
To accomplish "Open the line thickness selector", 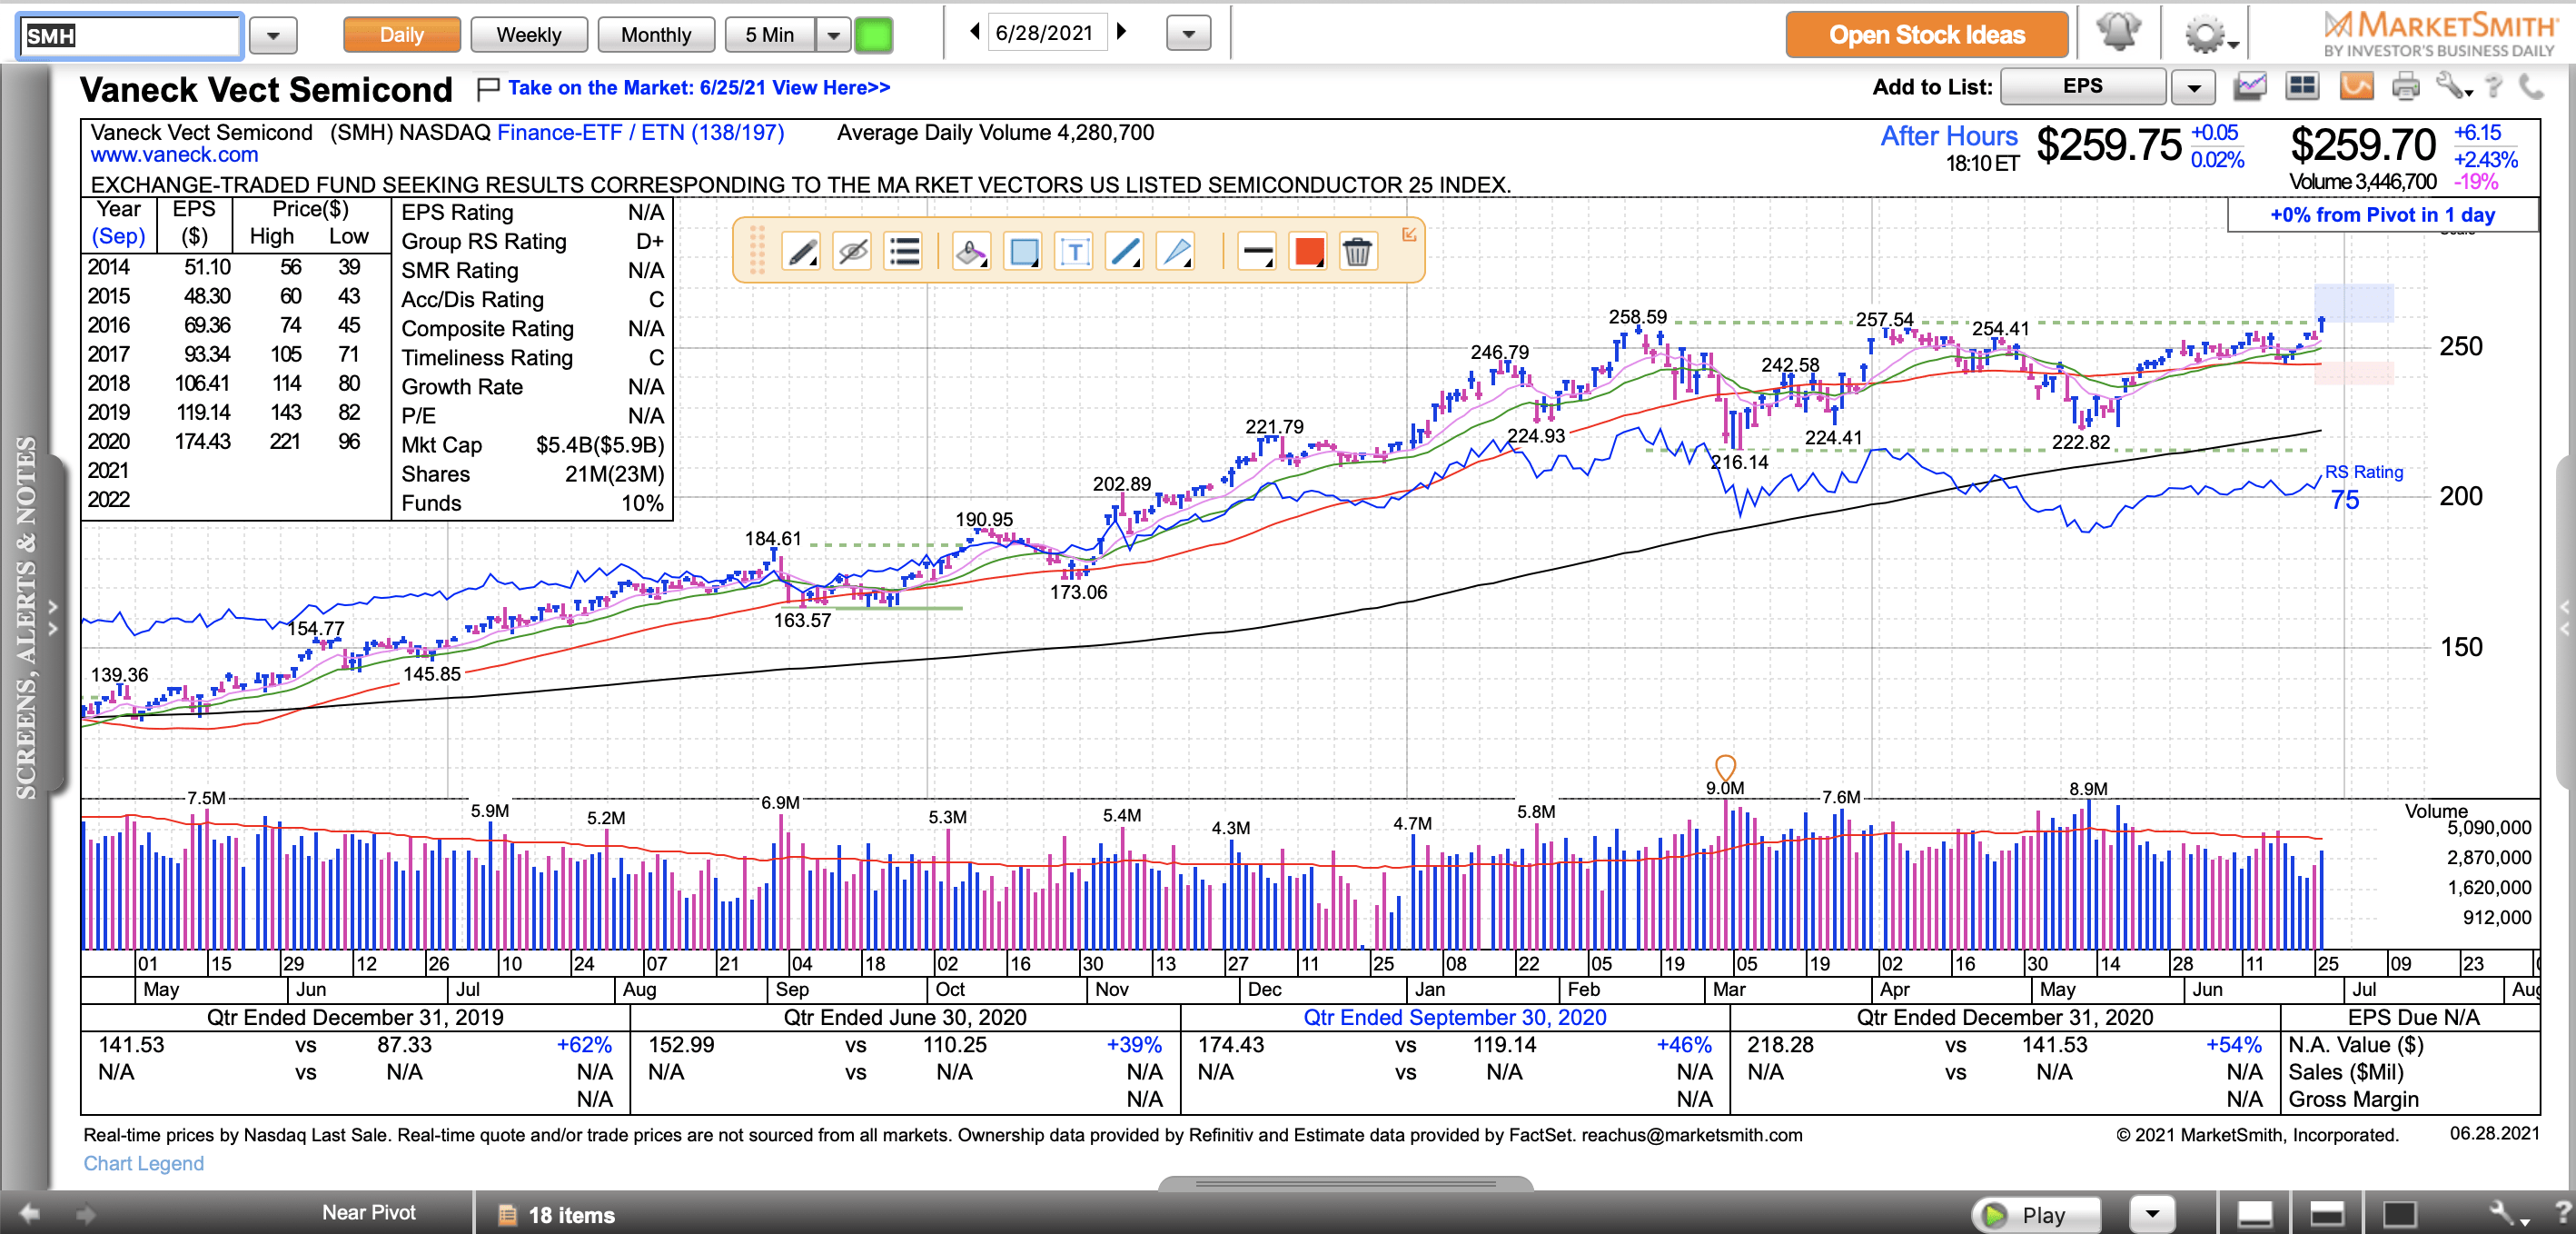I will tap(1256, 251).
